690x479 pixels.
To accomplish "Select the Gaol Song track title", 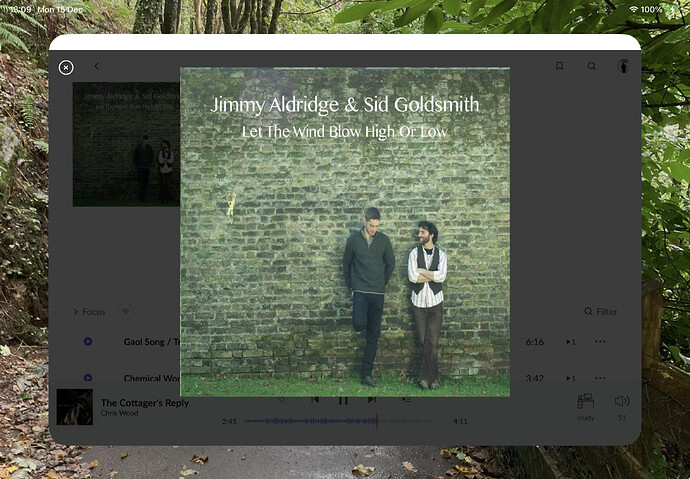I will [151, 342].
